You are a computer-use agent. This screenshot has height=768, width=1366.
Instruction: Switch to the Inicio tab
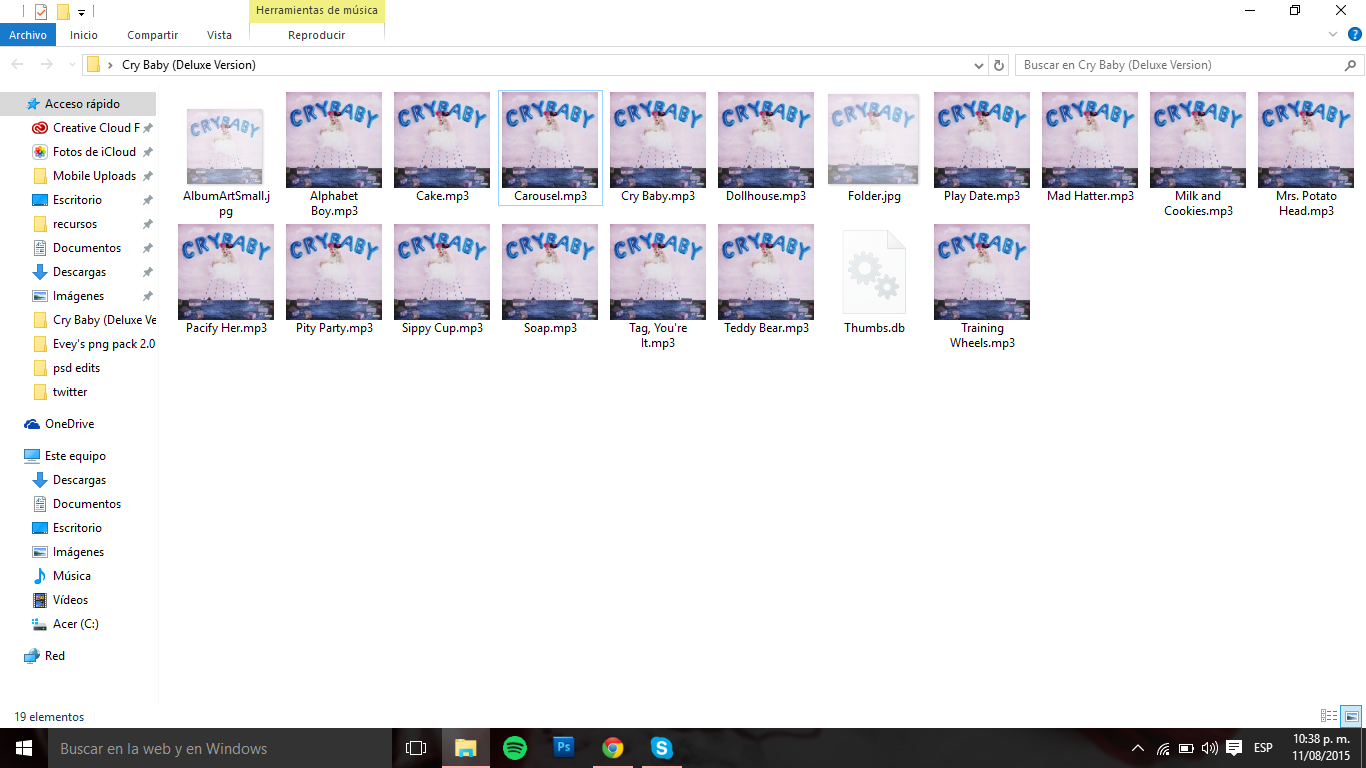click(x=84, y=35)
